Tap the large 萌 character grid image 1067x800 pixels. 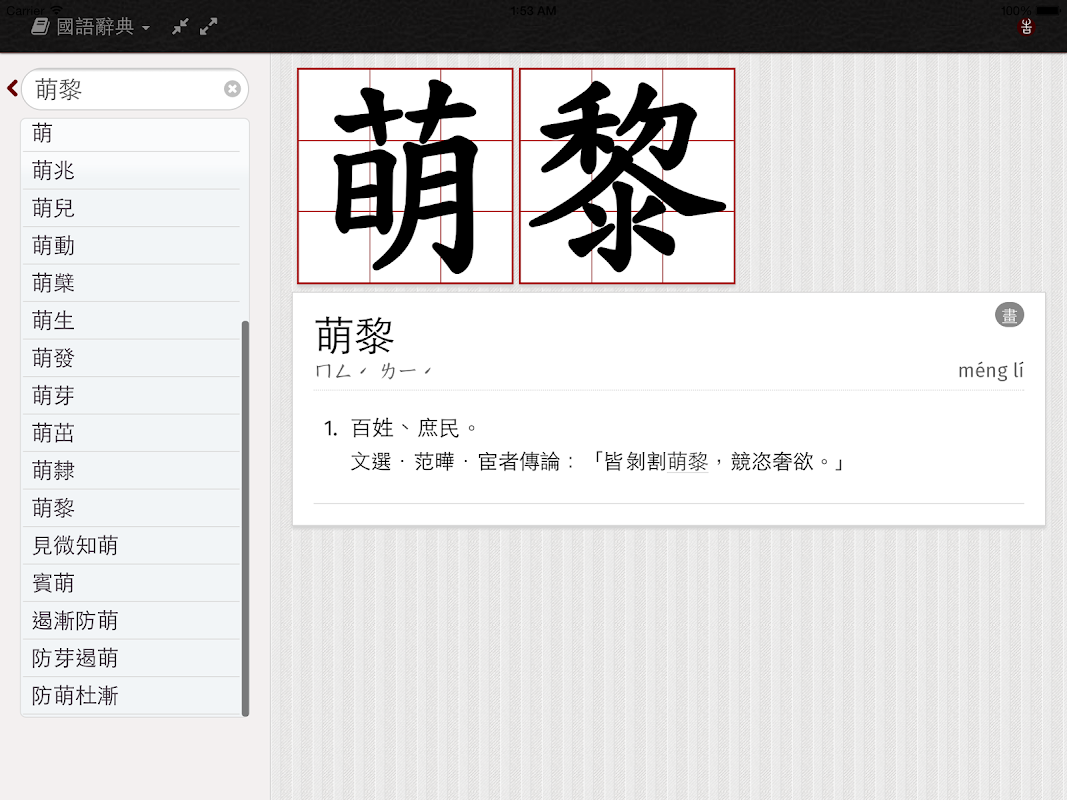tap(404, 176)
